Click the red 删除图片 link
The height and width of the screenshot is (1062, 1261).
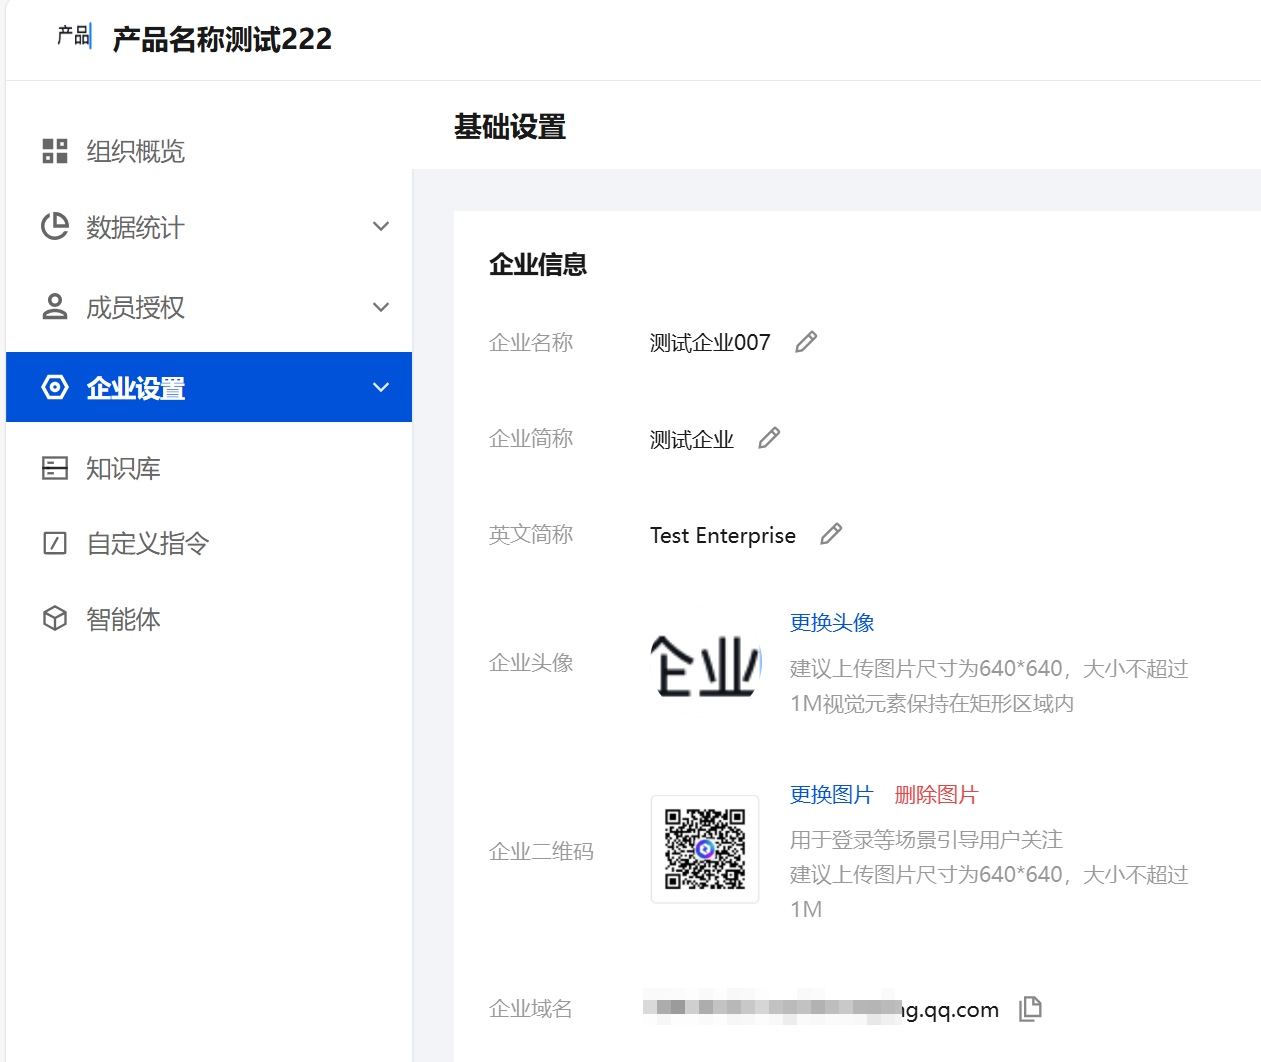[936, 794]
